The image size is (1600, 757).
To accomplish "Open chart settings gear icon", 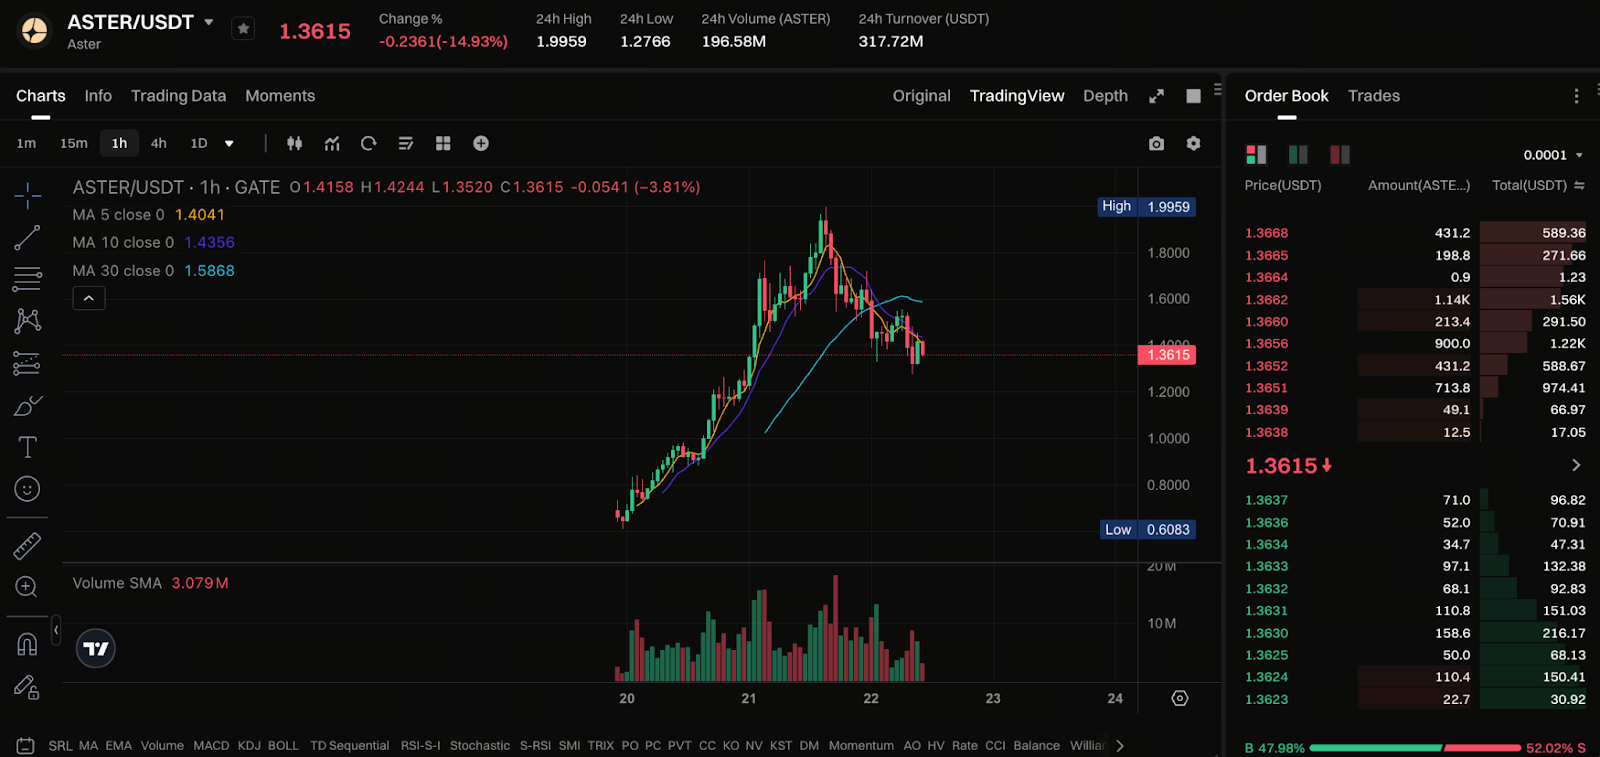I will 1193,143.
